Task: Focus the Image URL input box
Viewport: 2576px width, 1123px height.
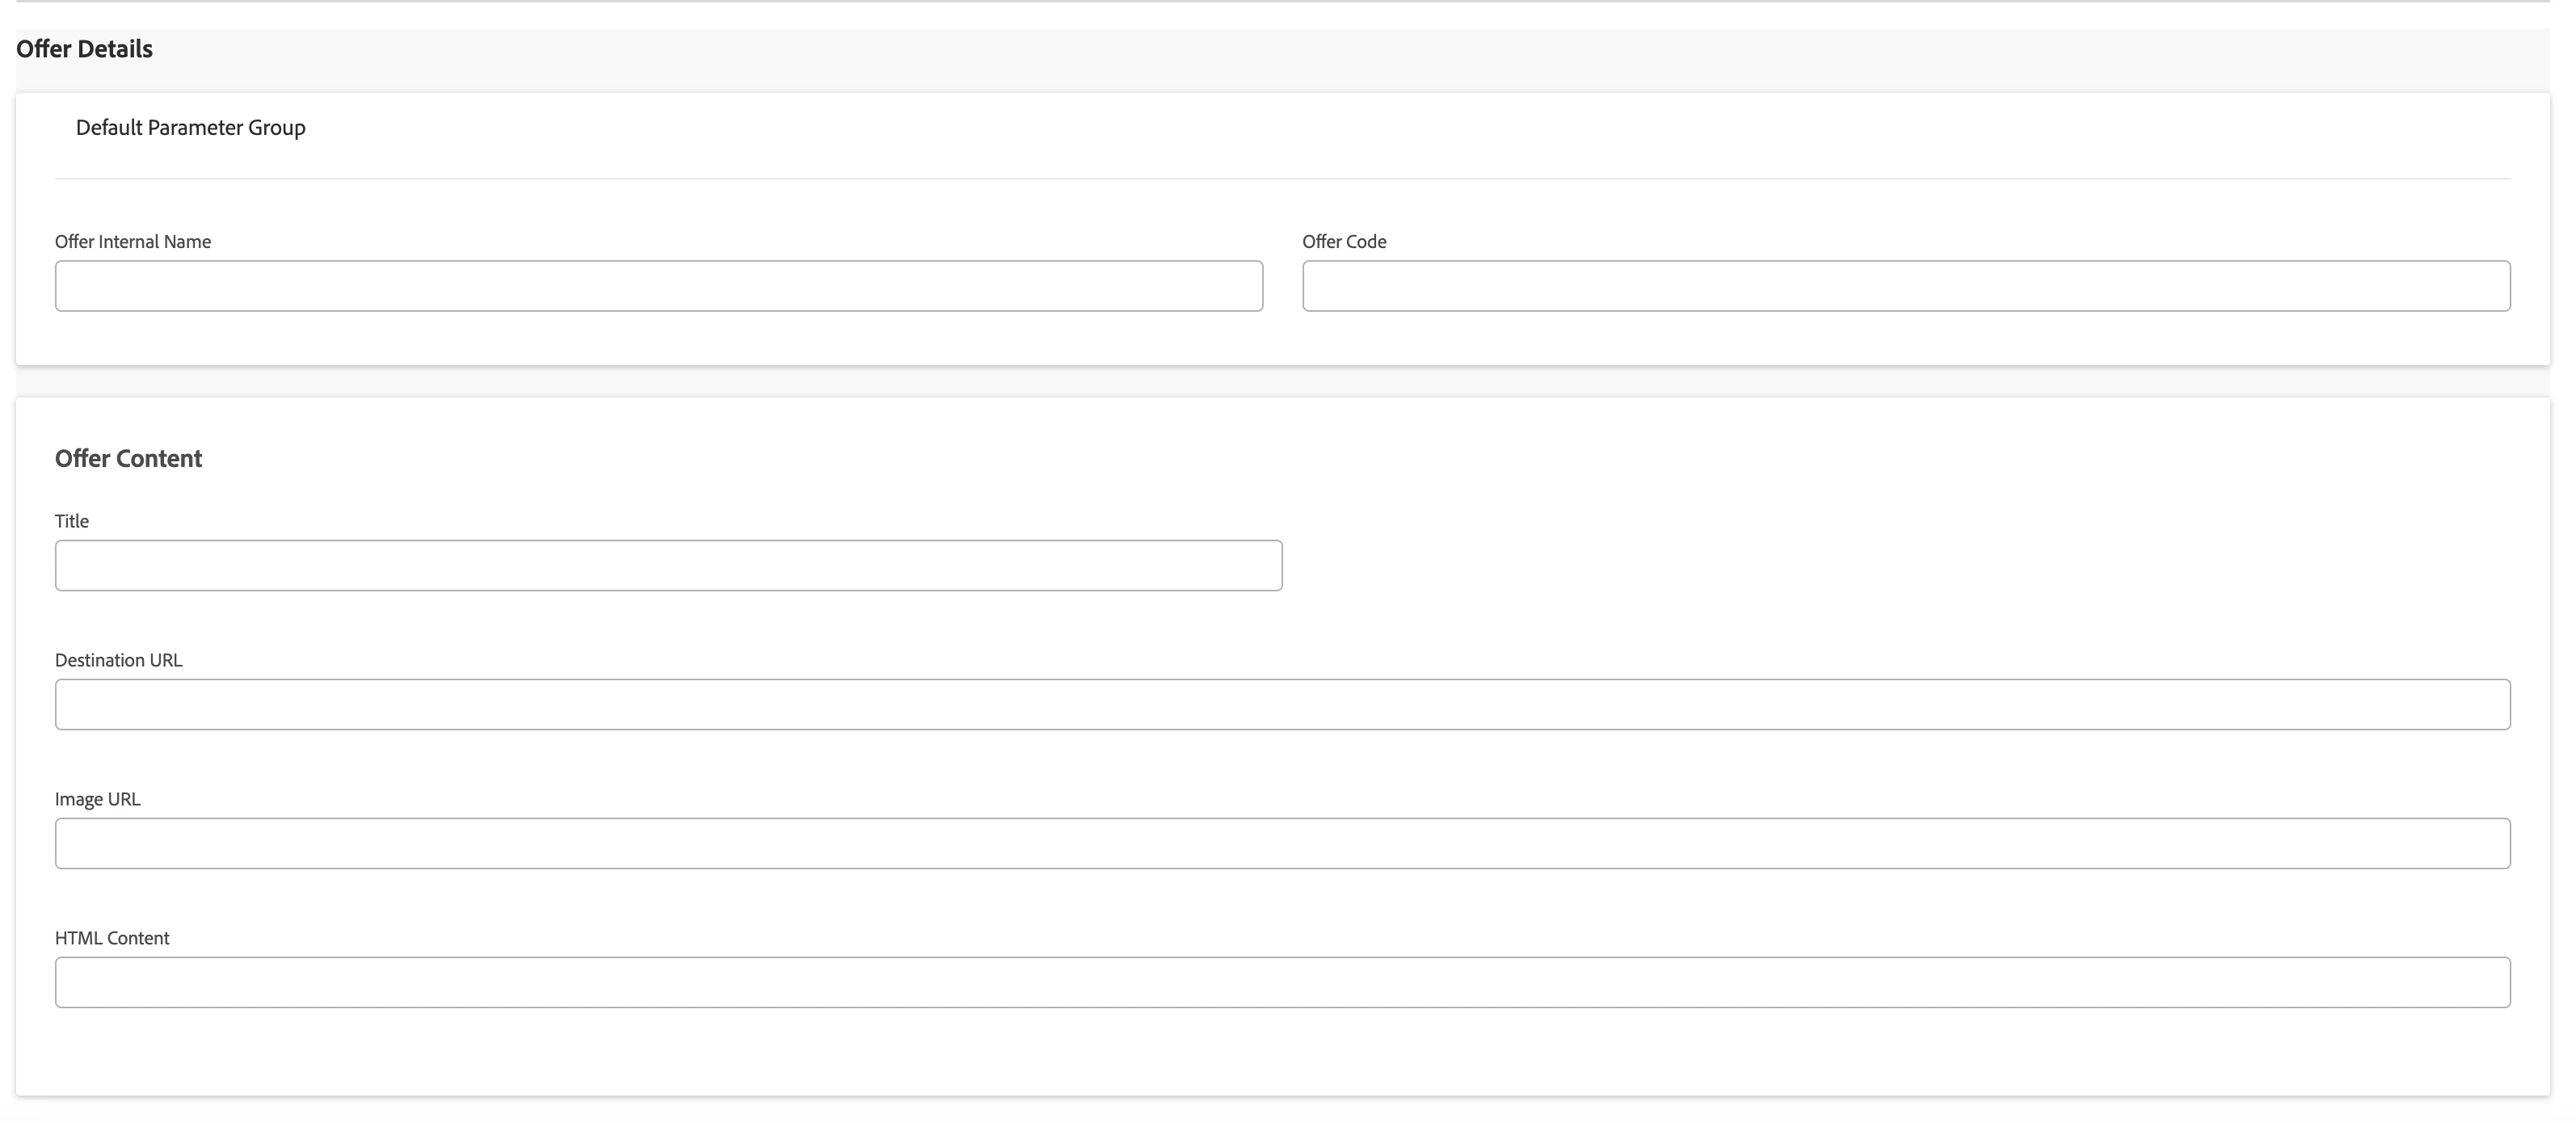Action: pyautogui.click(x=1282, y=844)
